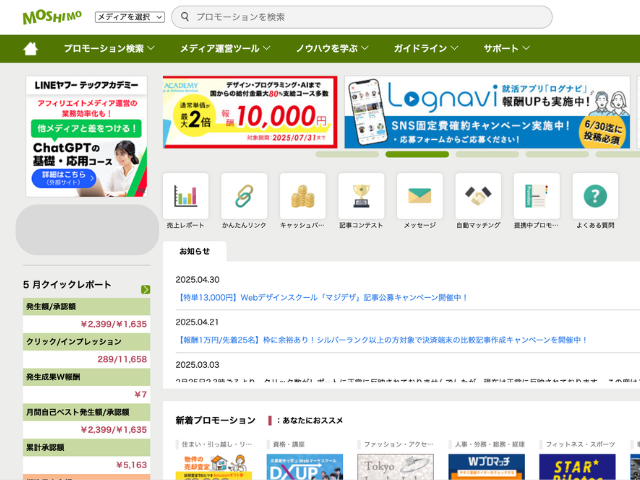Click the フィットネス・スポーツ category label
640x480 pixels.
point(580,444)
